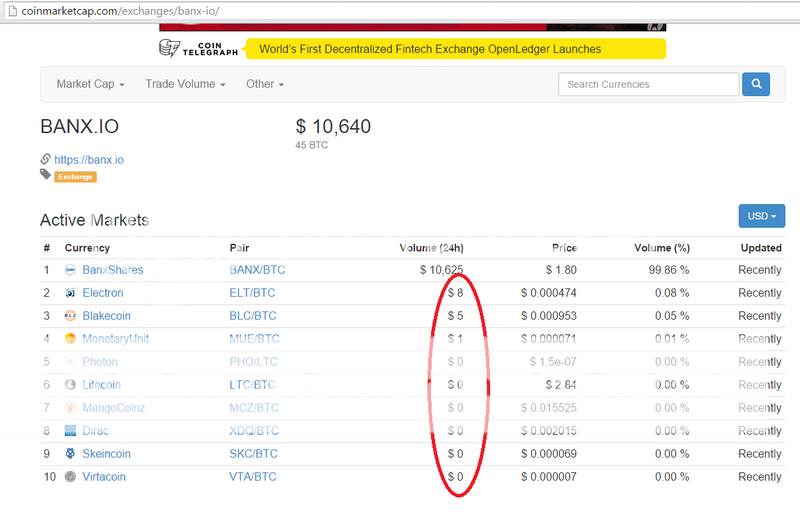The image size is (800, 512).
Task: Open the USD currency selector
Action: point(762,216)
